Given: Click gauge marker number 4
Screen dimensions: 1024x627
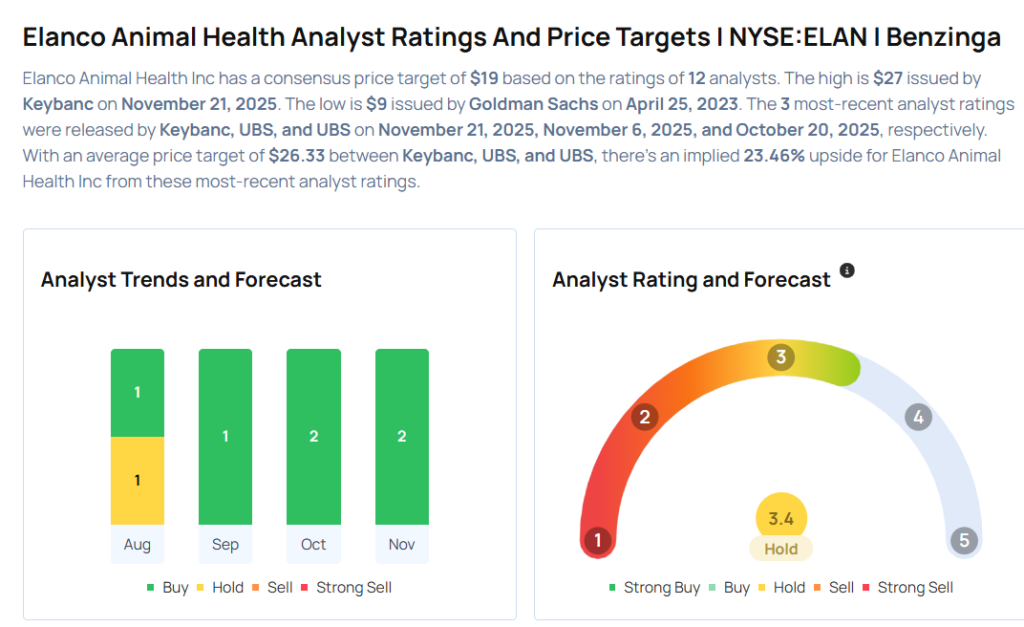Looking at the screenshot, I should 918,417.
